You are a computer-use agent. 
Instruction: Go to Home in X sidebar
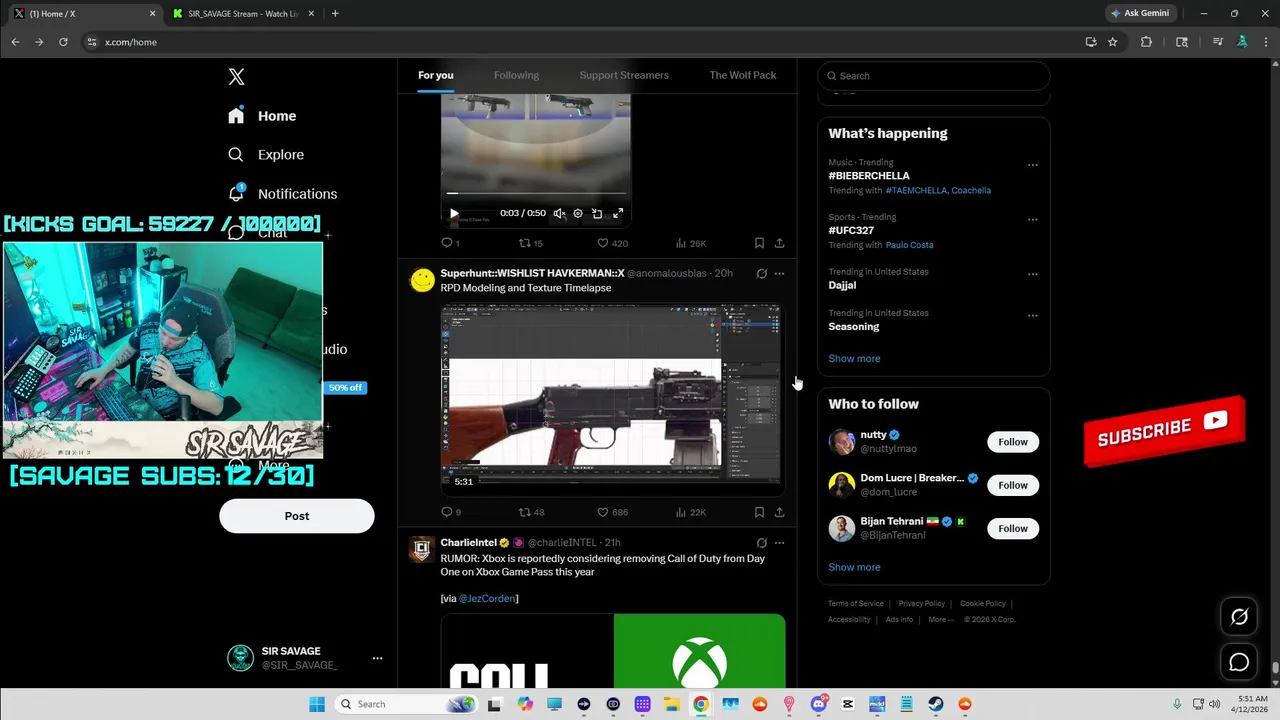coord(262,116)
